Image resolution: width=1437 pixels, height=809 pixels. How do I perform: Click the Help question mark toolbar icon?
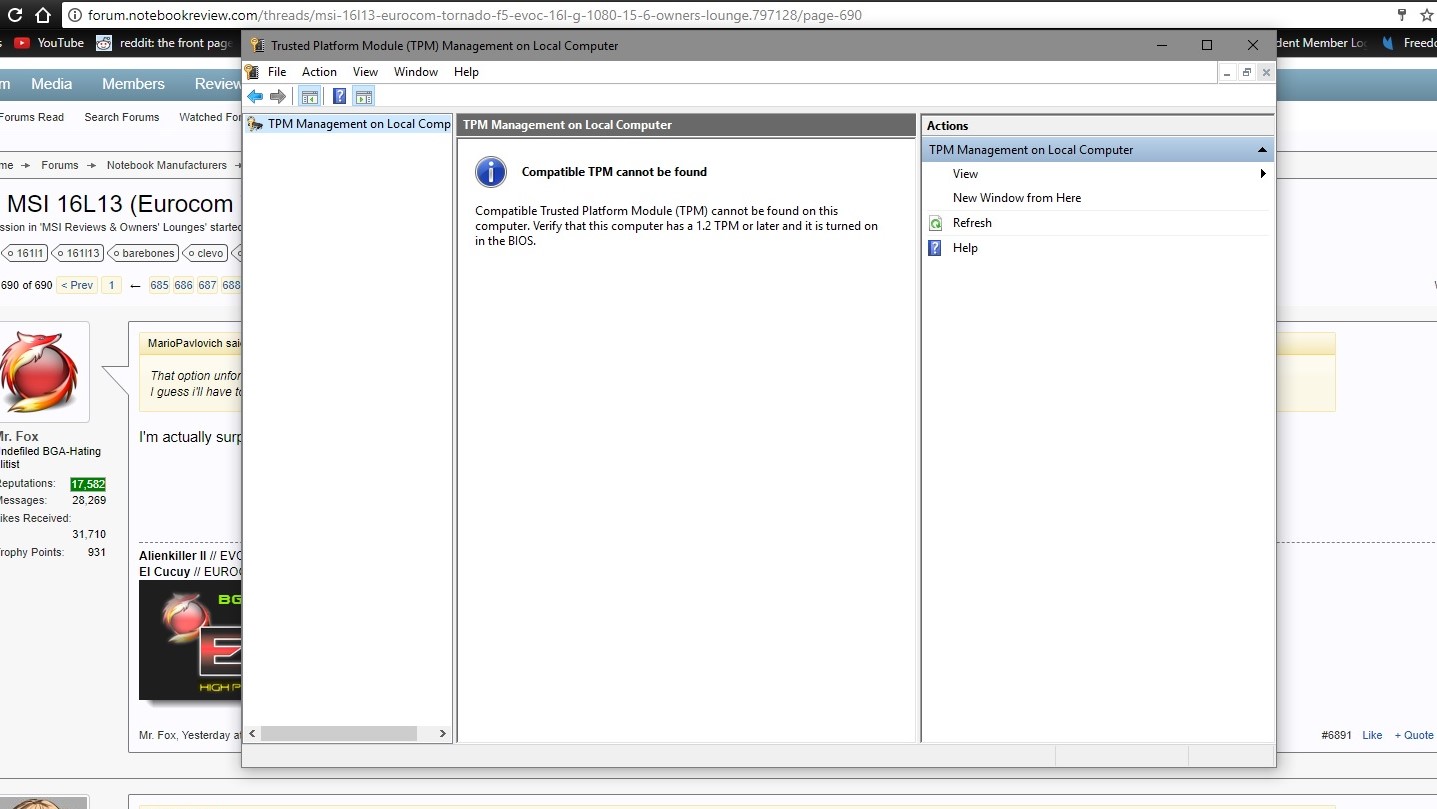click(x=339, y=96)
